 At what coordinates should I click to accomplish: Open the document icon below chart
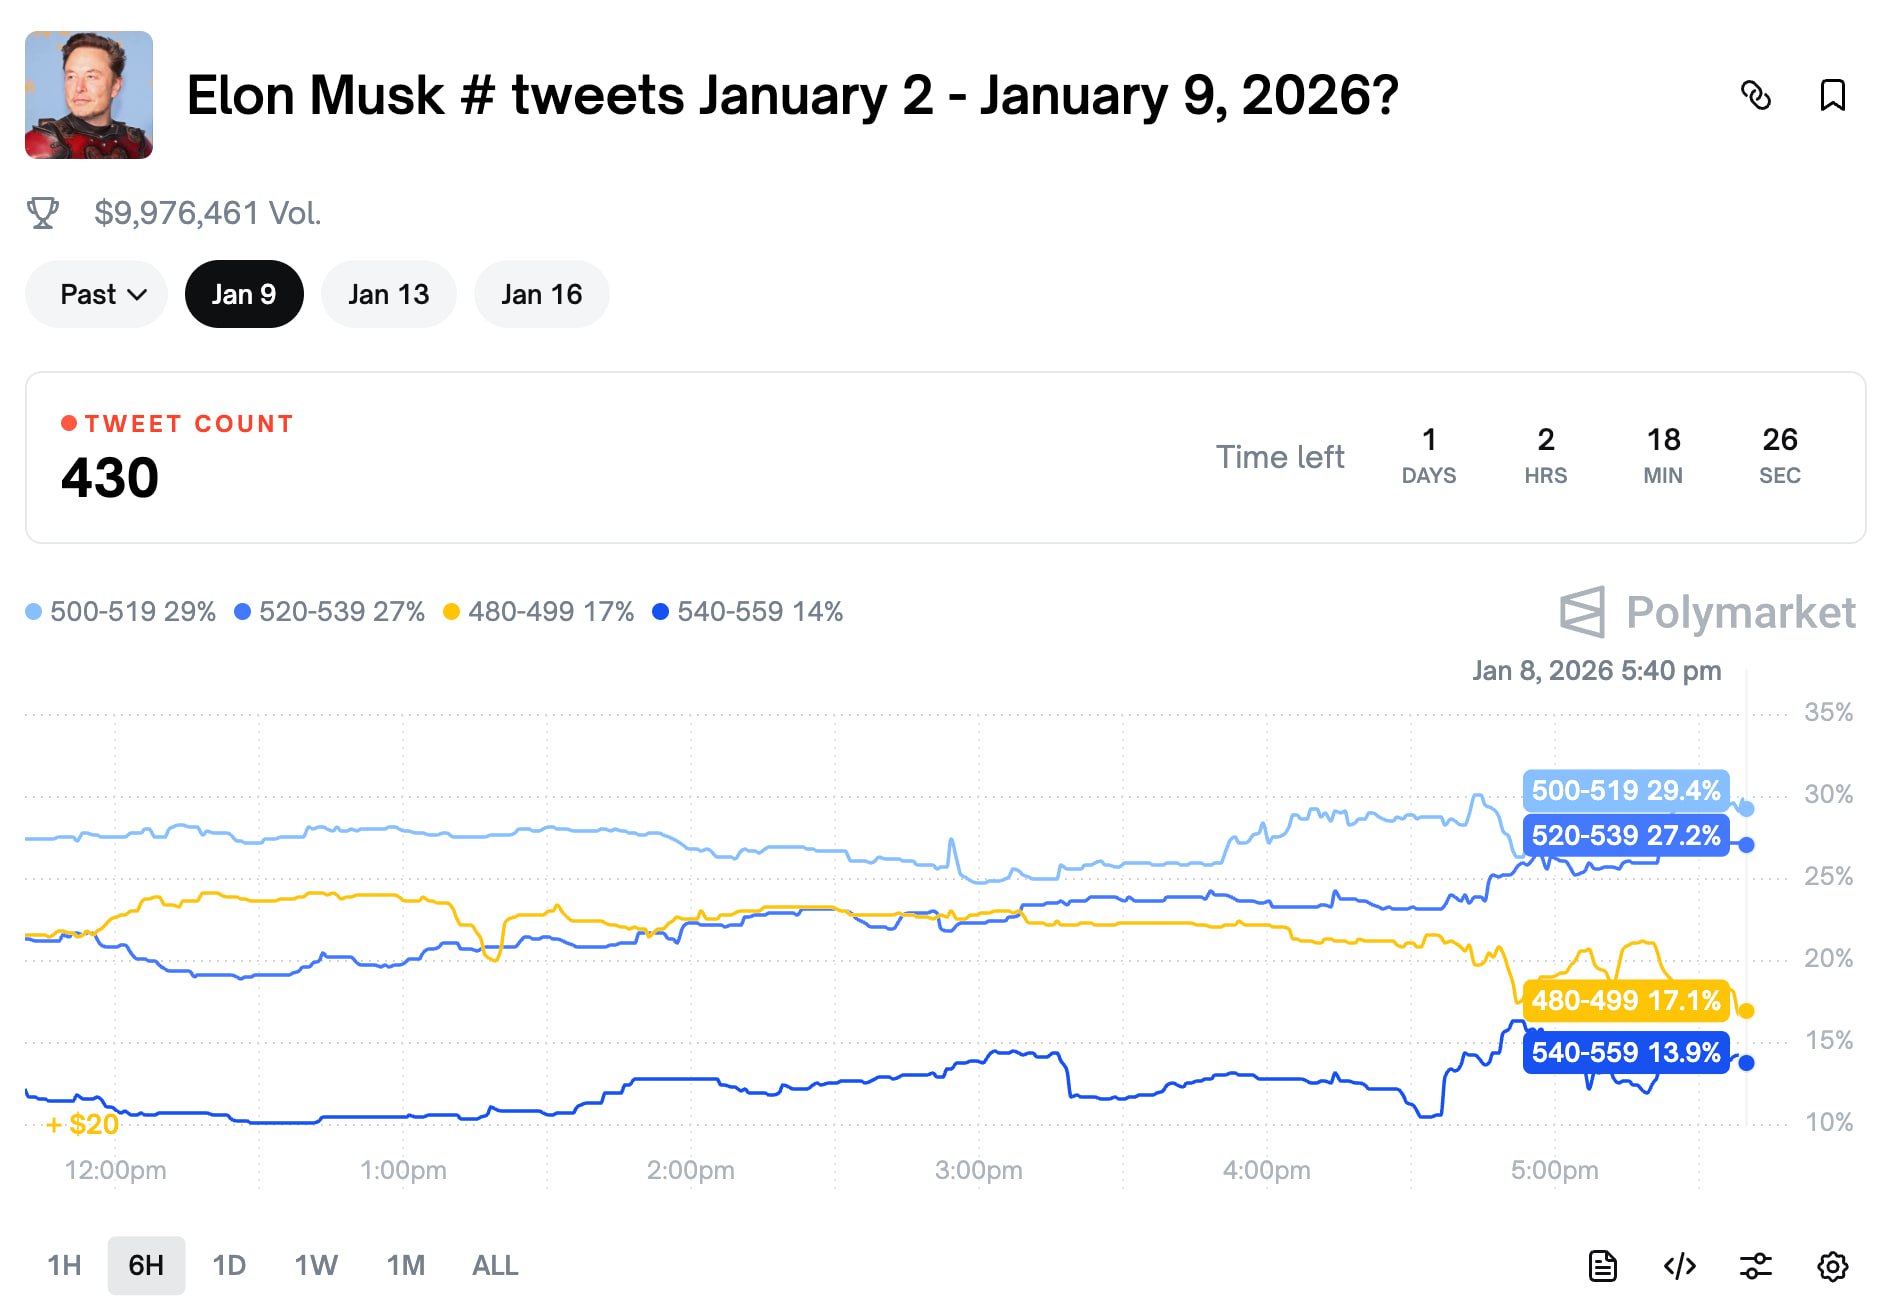tap(1602, 1266)
